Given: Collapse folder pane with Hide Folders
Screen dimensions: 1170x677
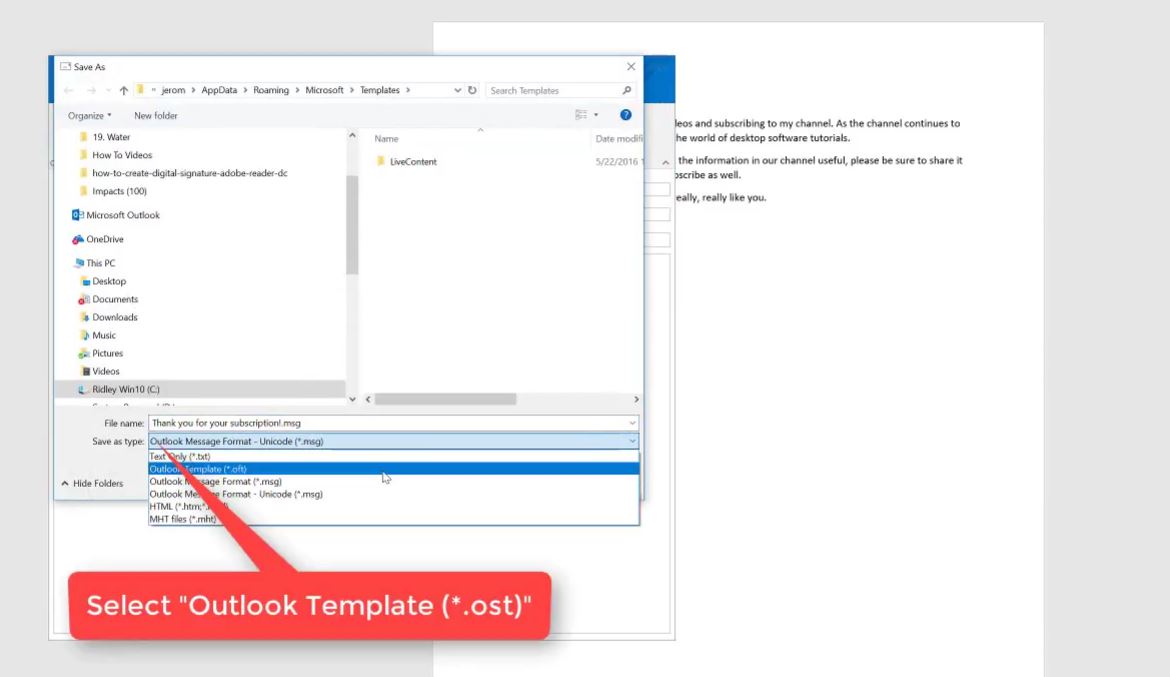Looking at the screenshot, I should (x=92, y=484).
